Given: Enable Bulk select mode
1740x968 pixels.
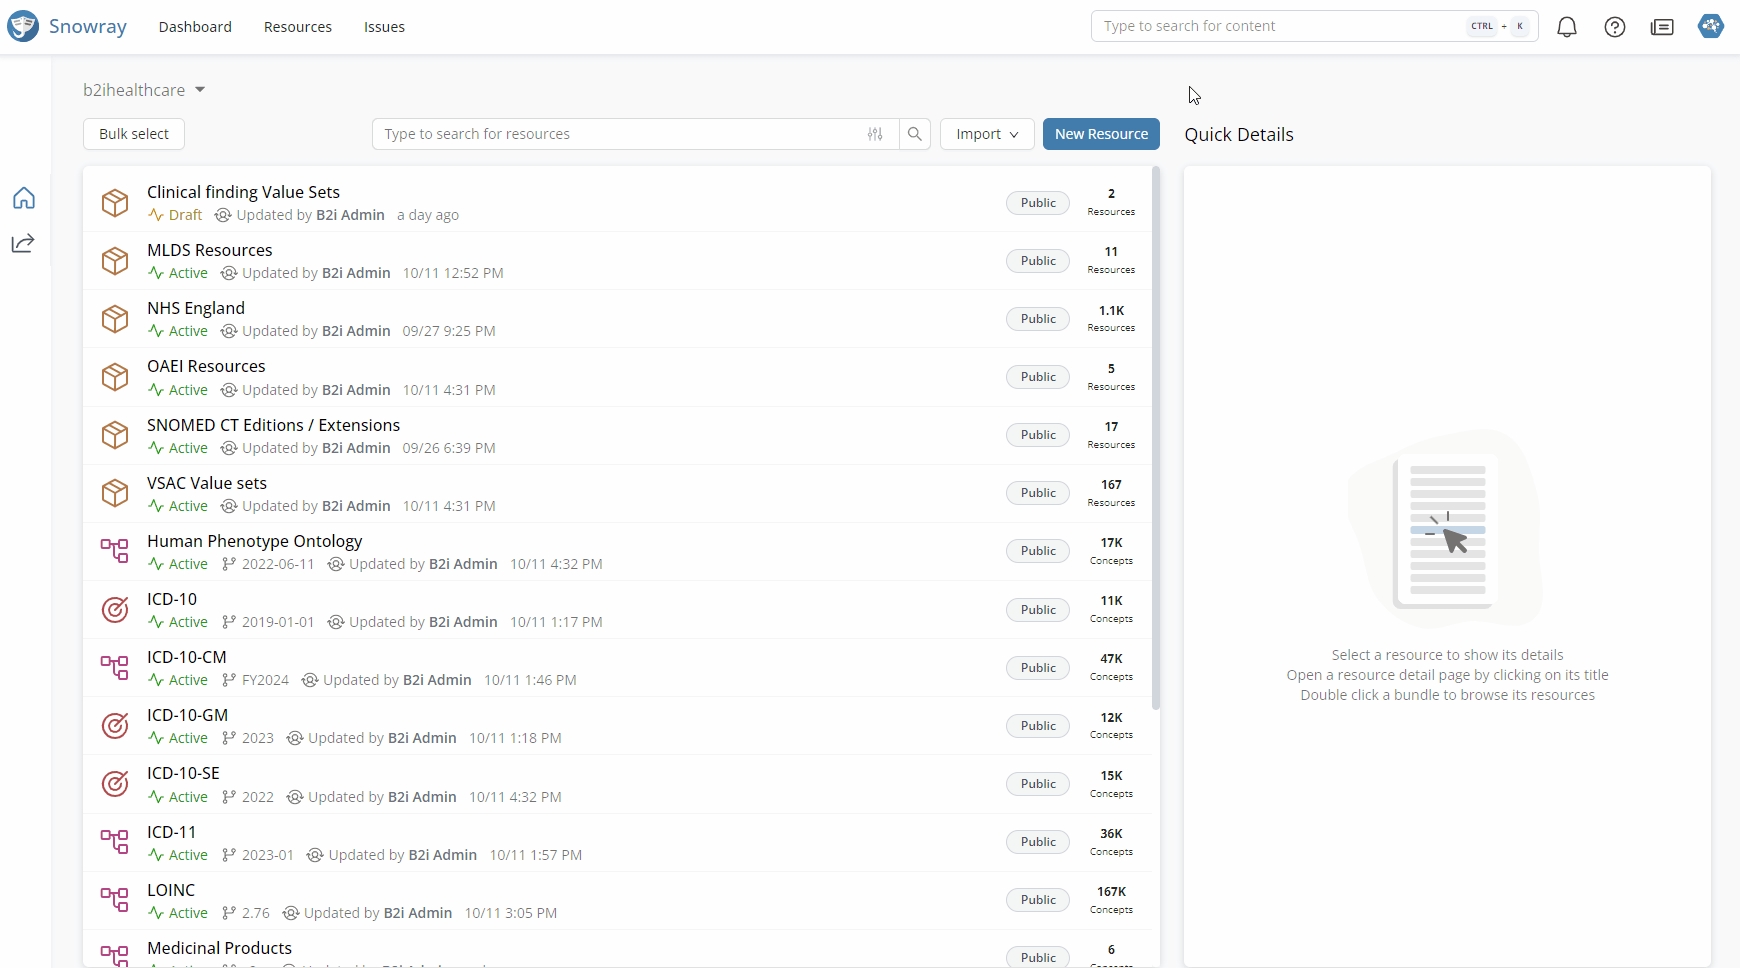Looking at the screenshot, I should pos(134,134).
